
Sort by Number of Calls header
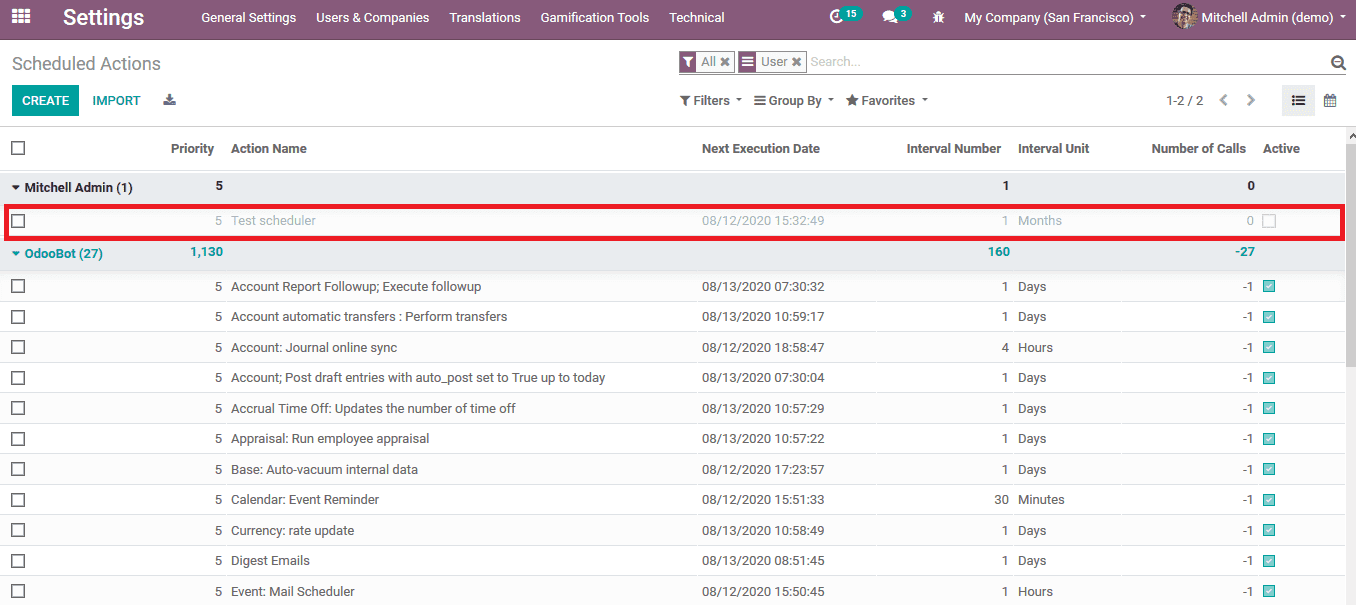pos(1199,148)
